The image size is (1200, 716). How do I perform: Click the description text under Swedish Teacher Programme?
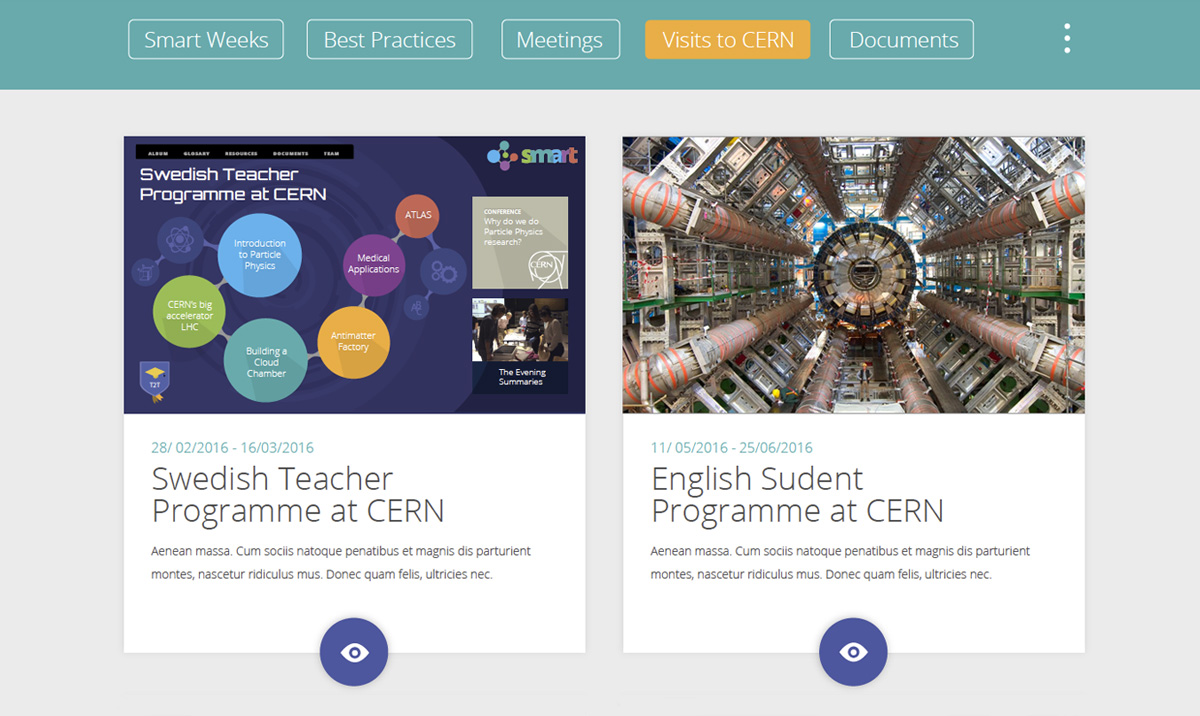click(x=341, y=563)
